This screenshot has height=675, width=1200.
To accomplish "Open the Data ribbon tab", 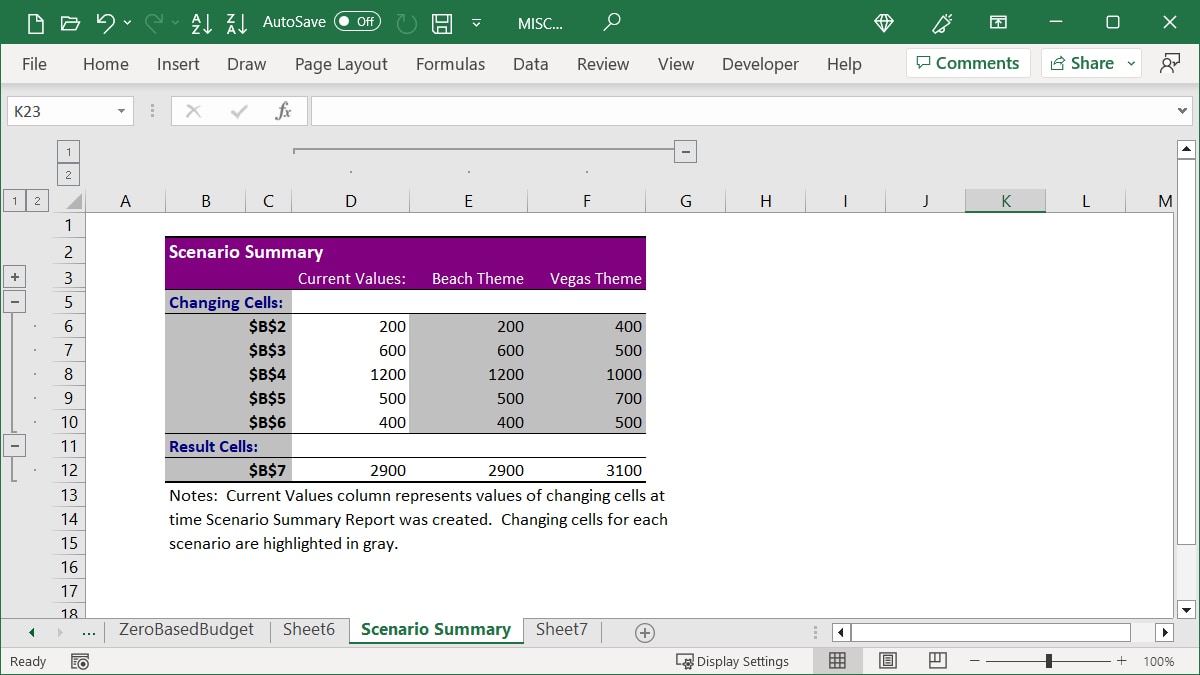I will [x=530, y=64].
